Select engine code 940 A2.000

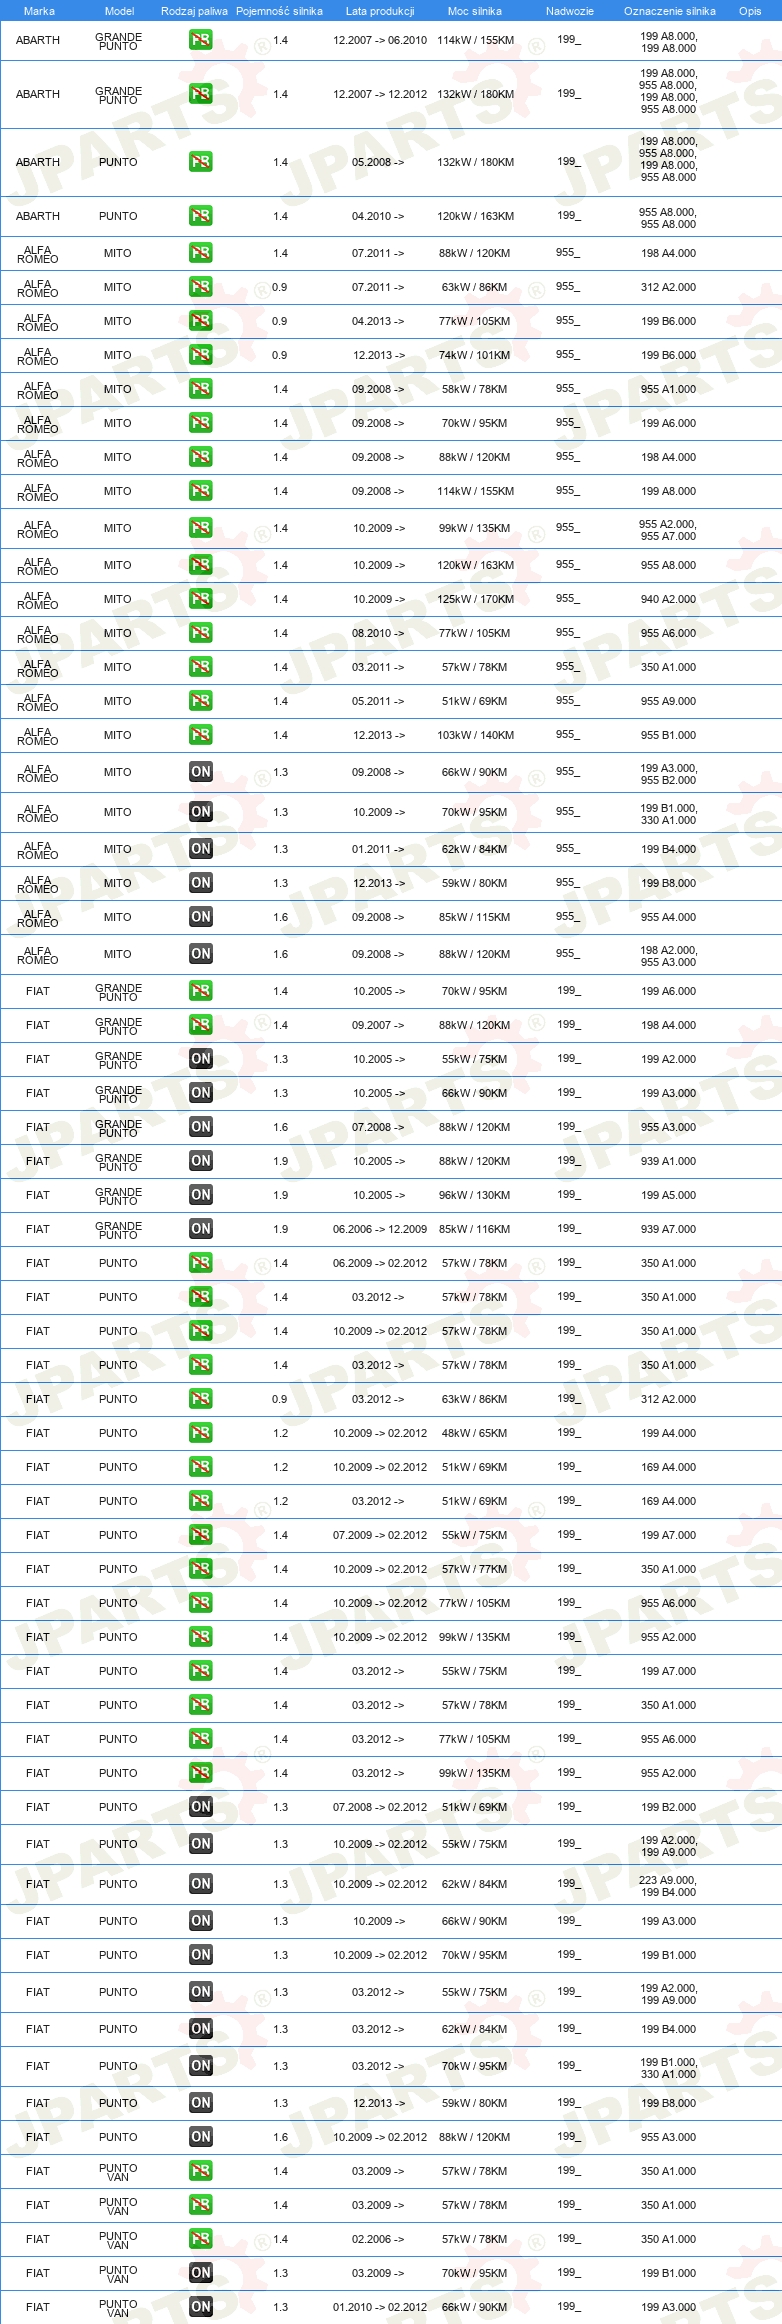(x=668, y=599)
